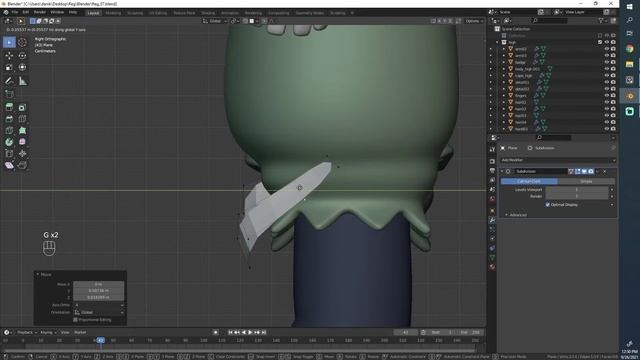Image resolution: width=640 pixels, height=360 pixels.
Task: Open the outliner filter dropdown
Action: click(602, 20)
